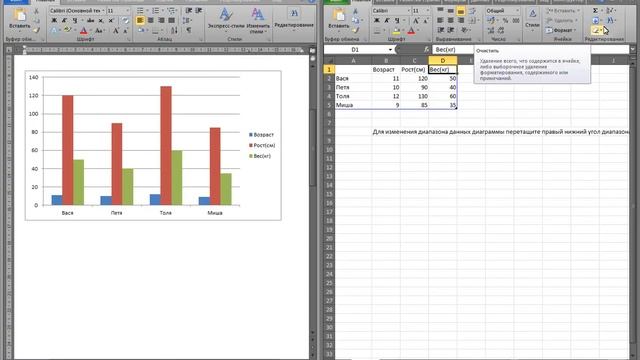
Task: Change text orientation in Excel
Action: [464, 30]
